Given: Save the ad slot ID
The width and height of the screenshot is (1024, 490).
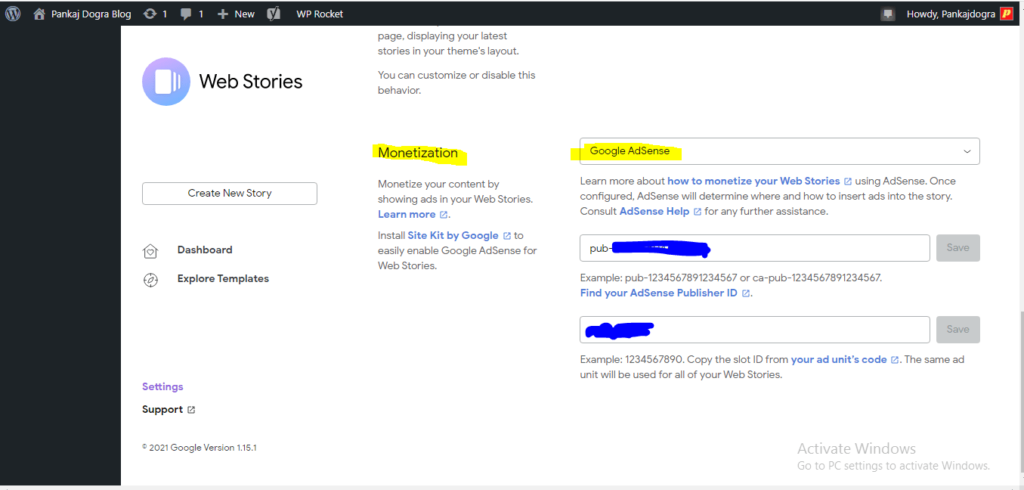Looking at the screenshot, I should (957, 330).
